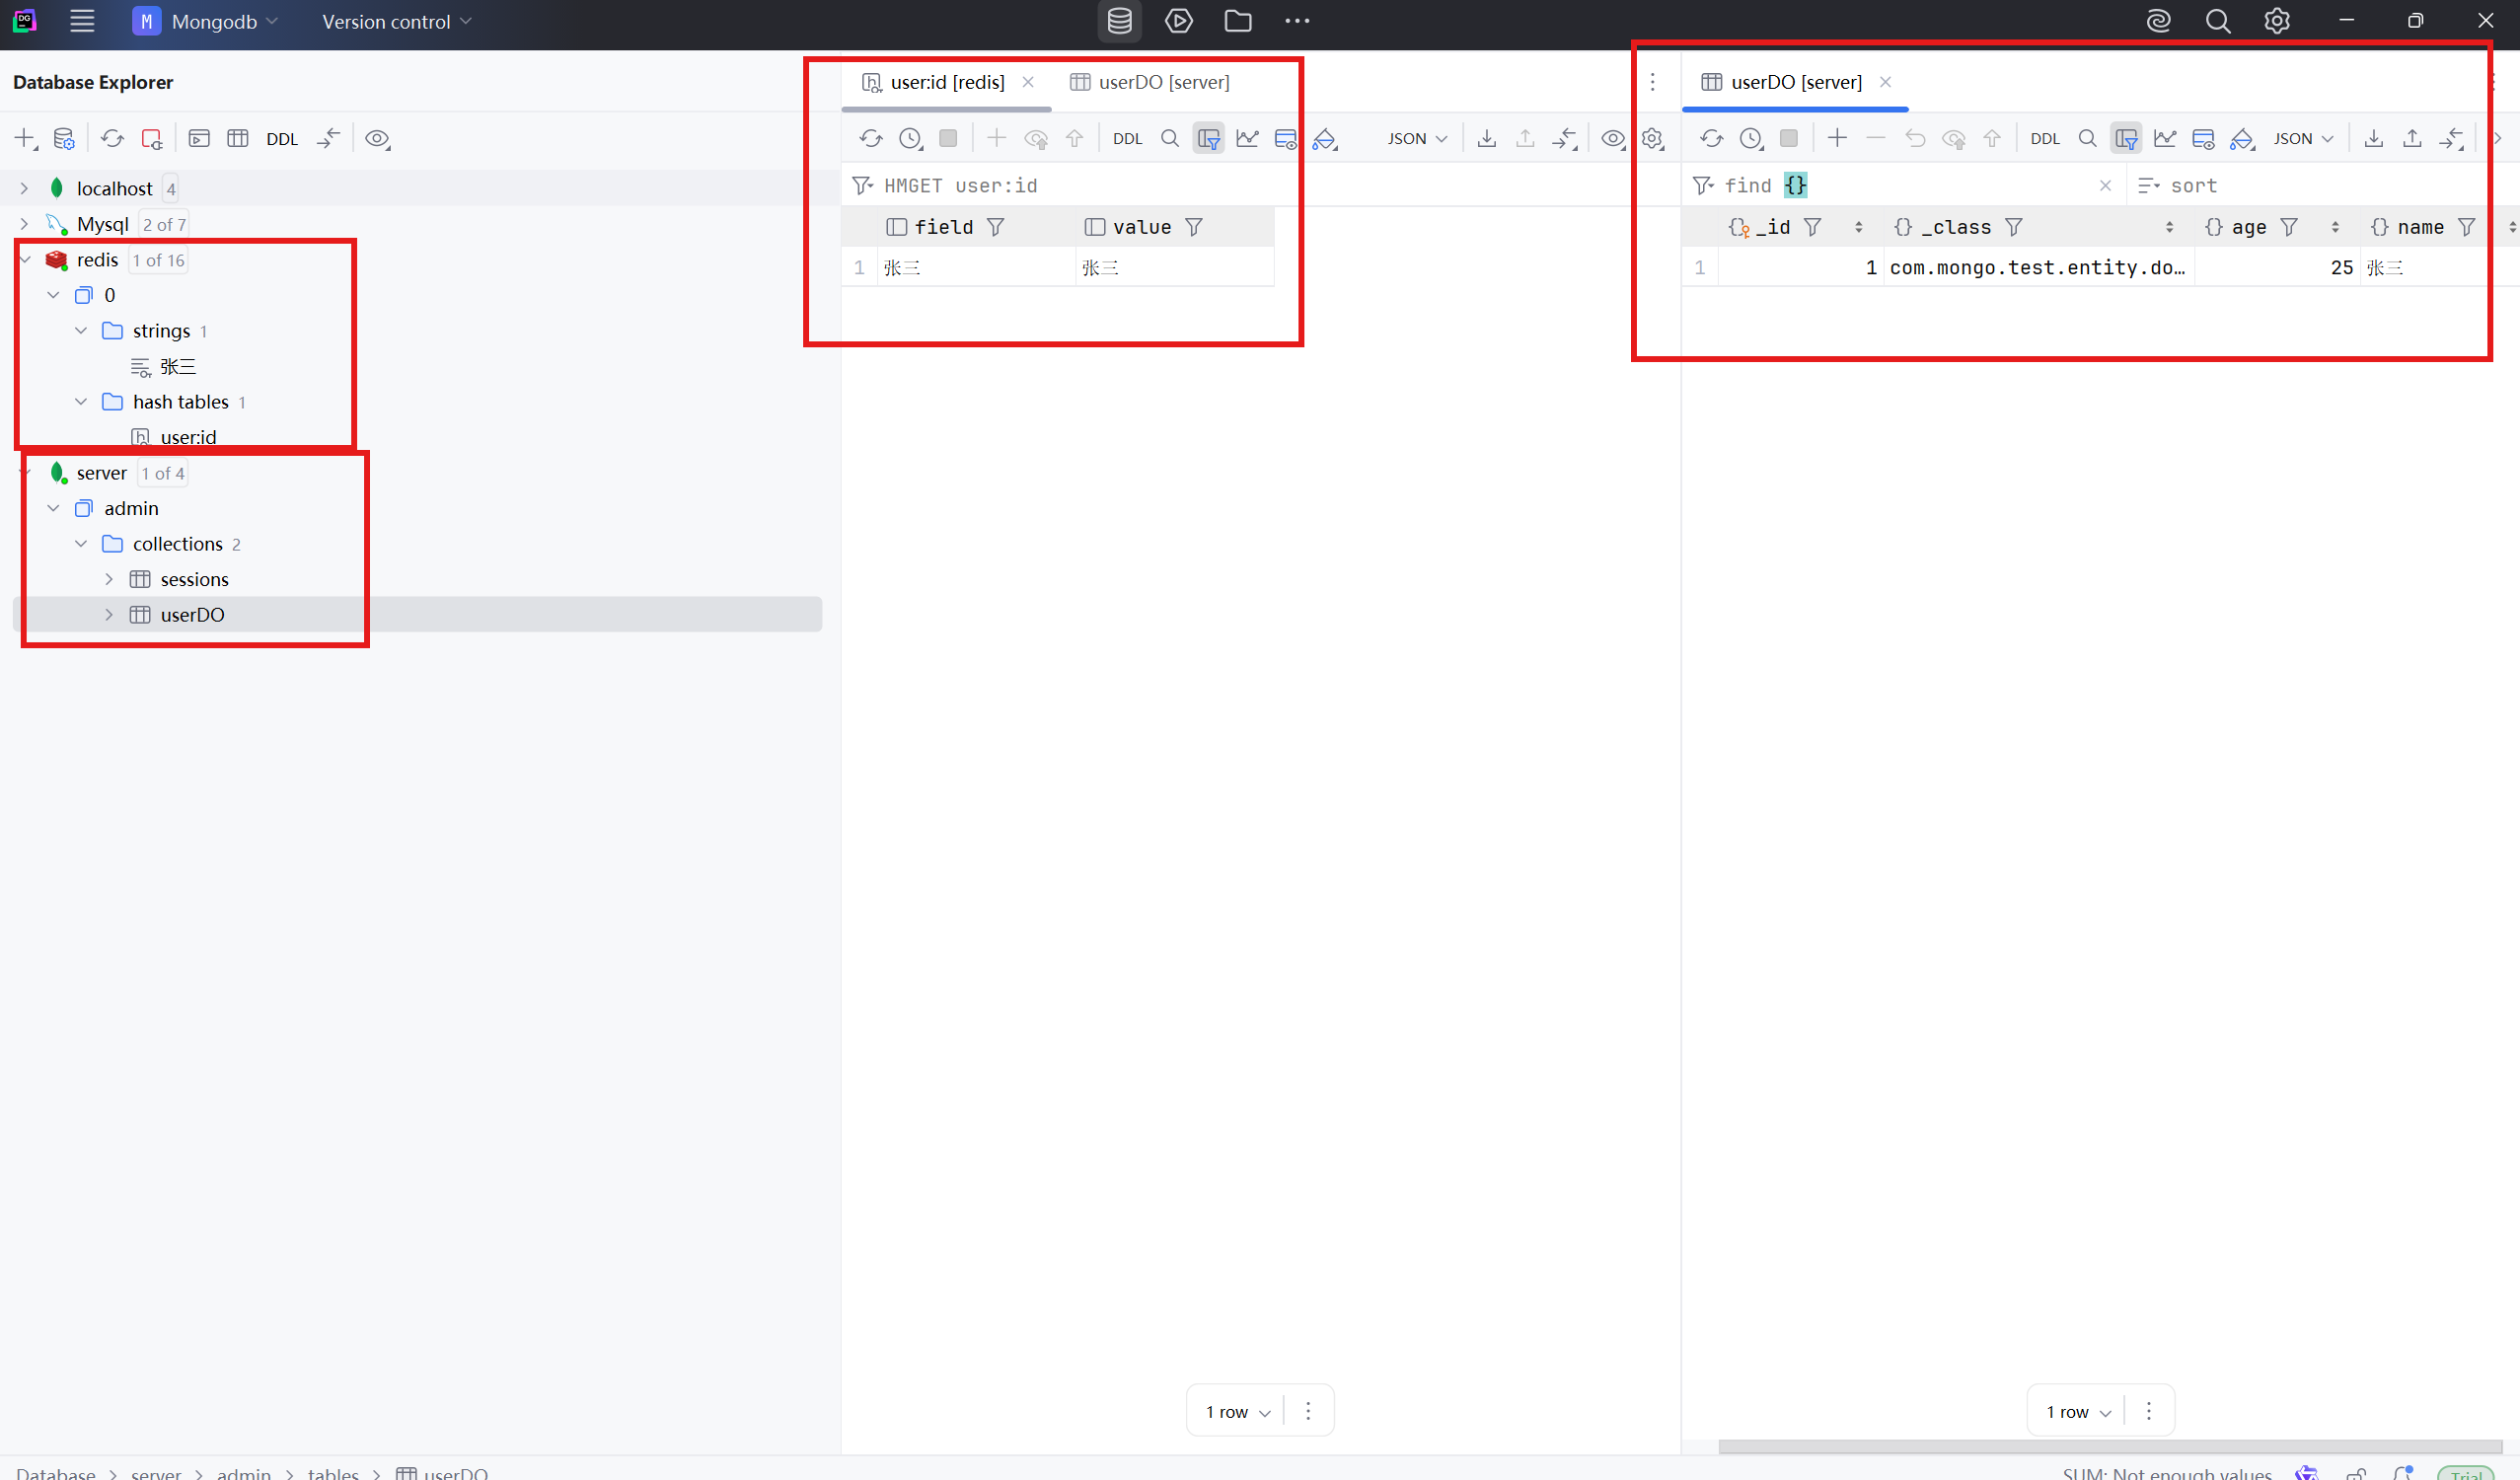Collapse the hash tables folder
This screenshot has width=2520, height=1480.
[x=81, y=402]
